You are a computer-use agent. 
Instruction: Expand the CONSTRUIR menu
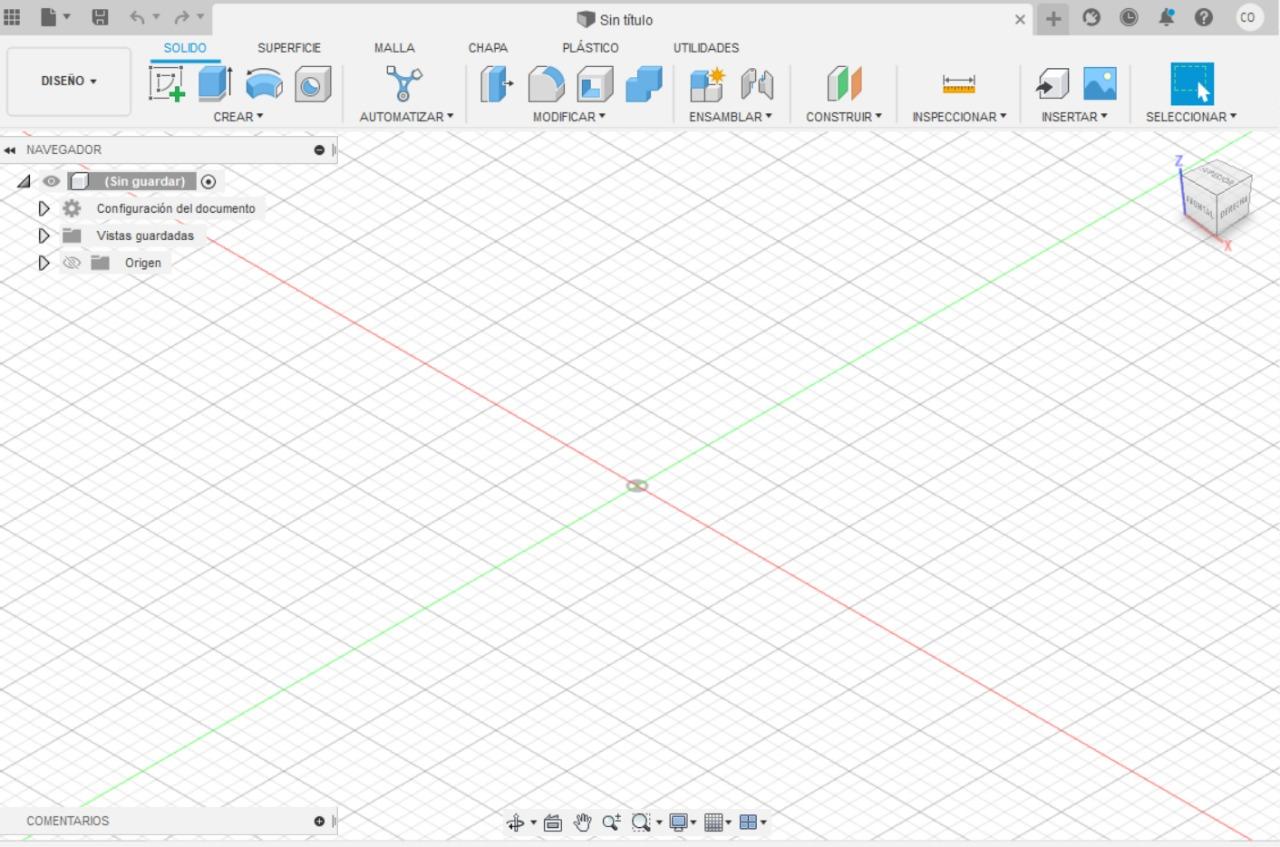pos(844,117)
